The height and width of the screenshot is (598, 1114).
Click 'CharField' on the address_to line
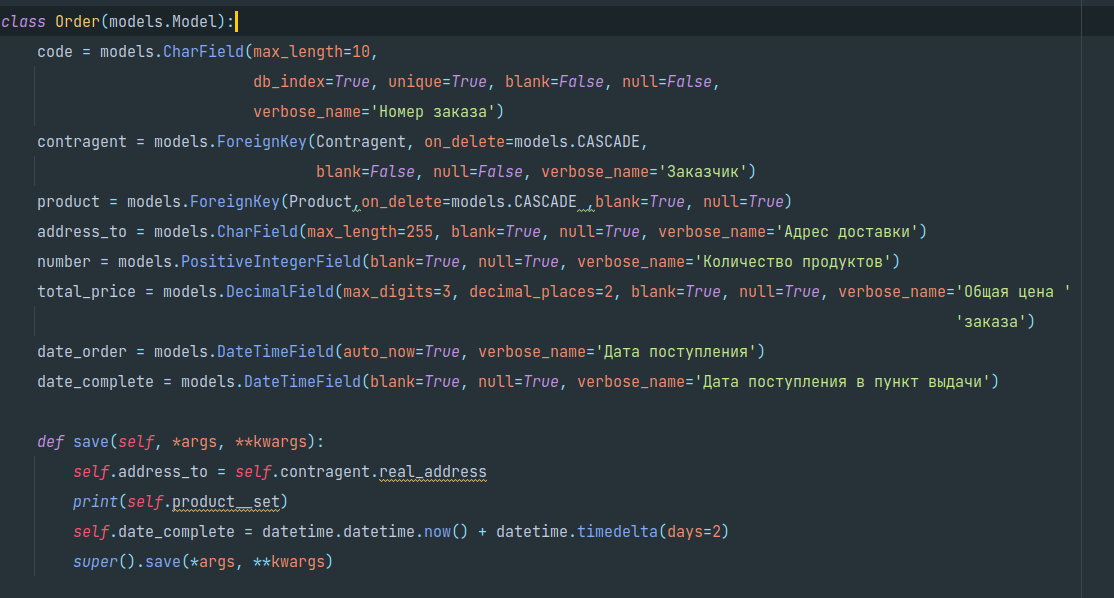tap(257, 232)
